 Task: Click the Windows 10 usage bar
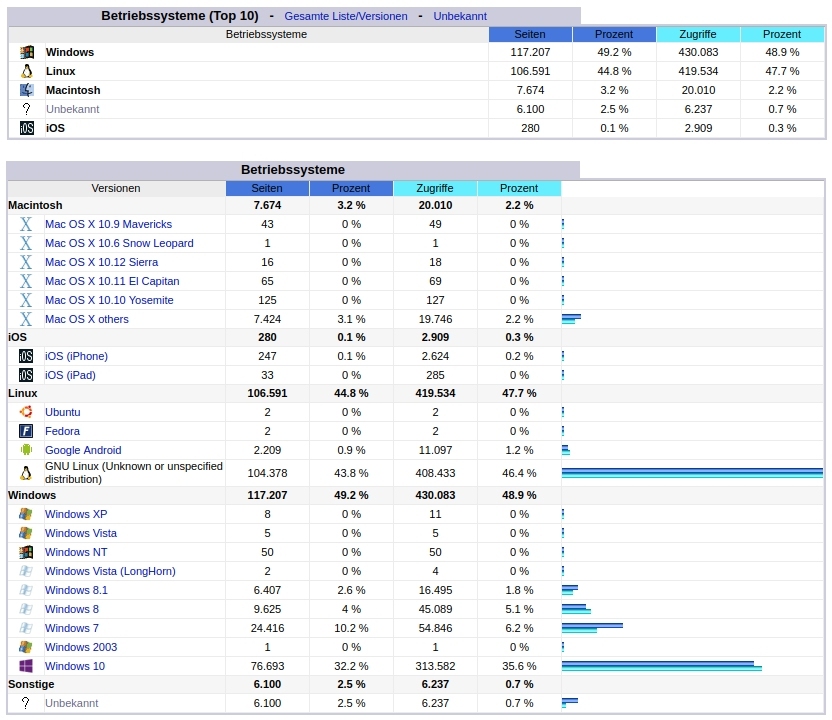click(662, 666)
